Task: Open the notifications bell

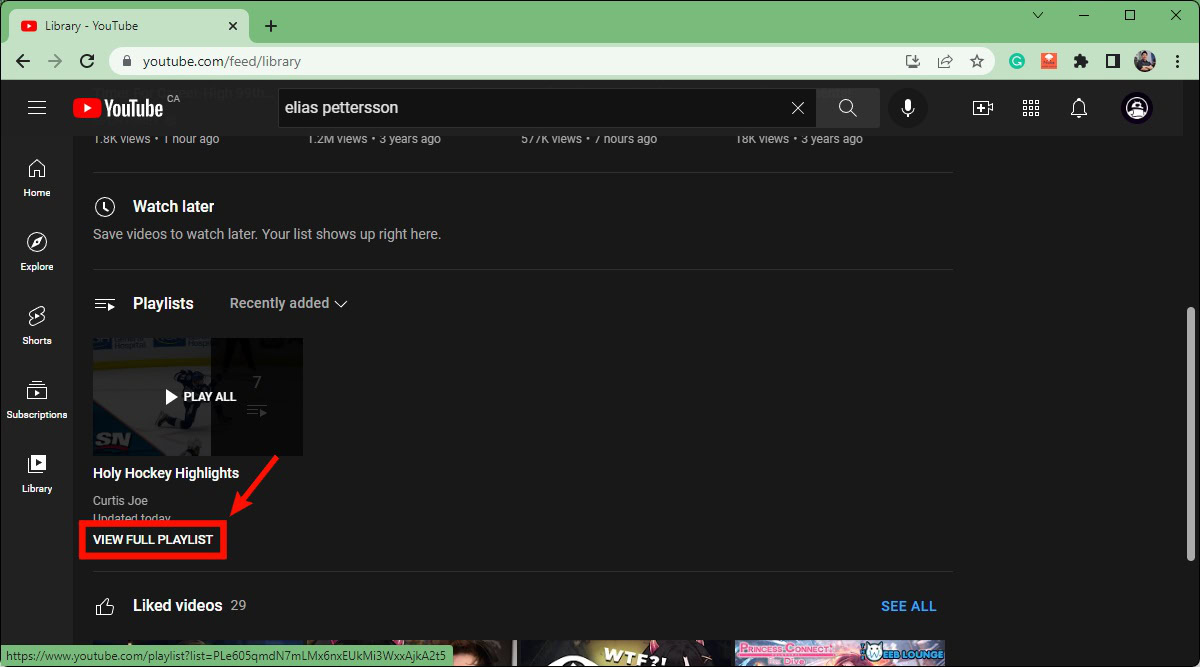Action: (1079, 108)
